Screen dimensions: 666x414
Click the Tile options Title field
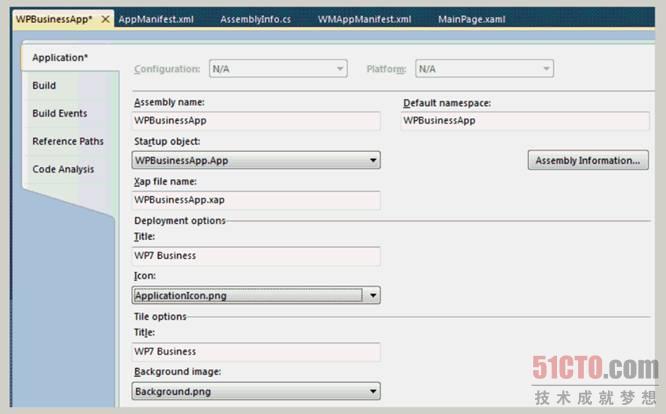(256, 352)
